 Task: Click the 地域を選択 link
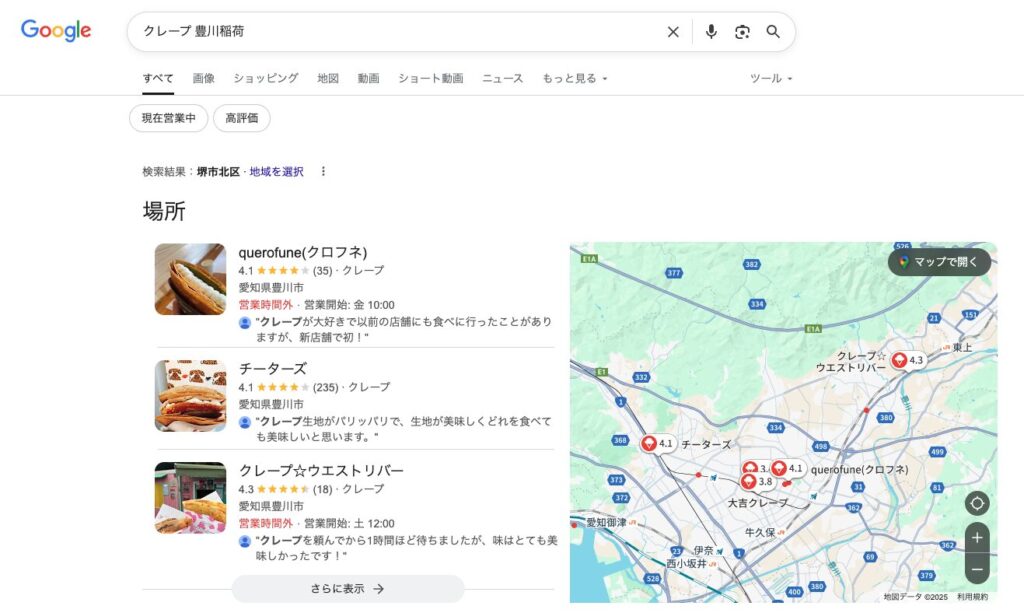tap(276, 172)
